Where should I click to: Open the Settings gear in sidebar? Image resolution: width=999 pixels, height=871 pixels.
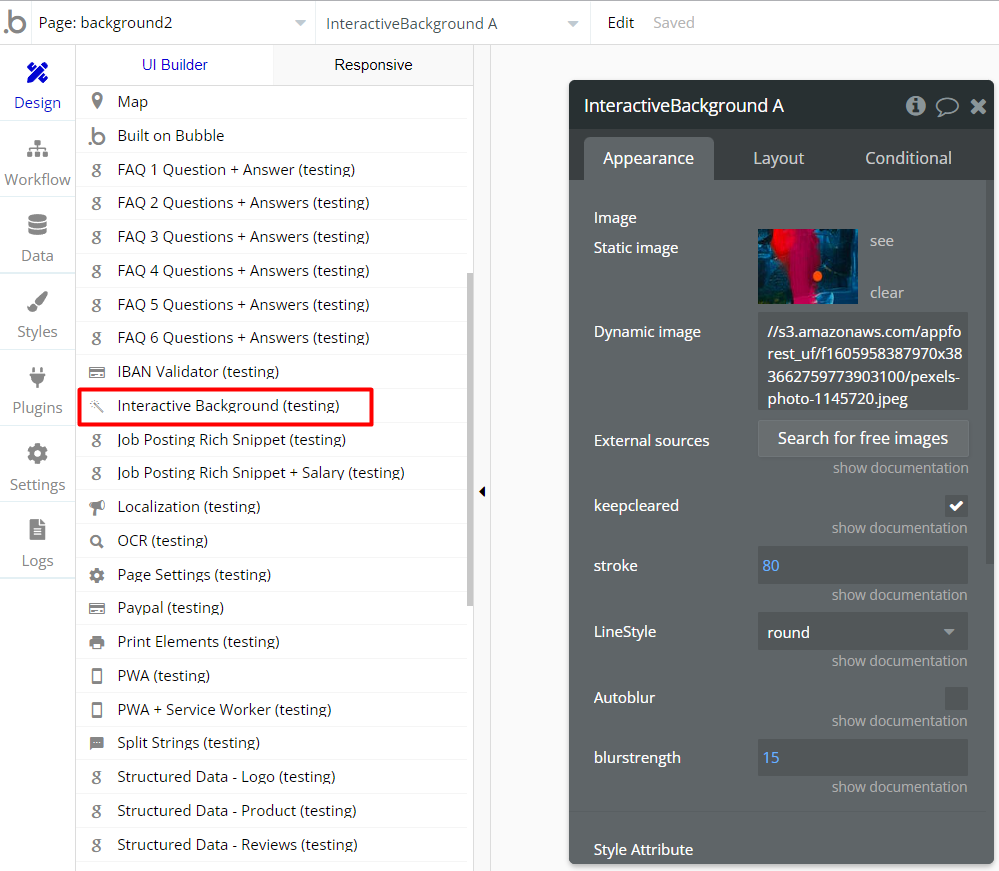37,466
